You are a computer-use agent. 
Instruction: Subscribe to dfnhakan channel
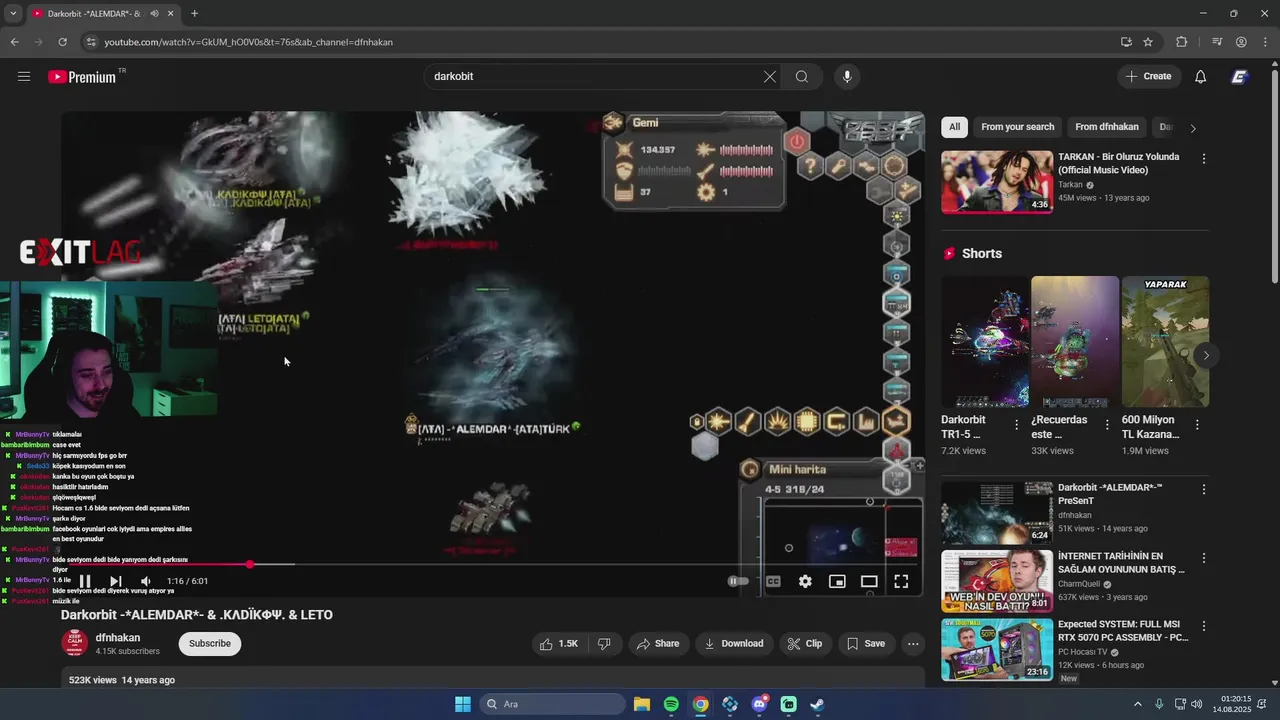[x=210, y=643]
